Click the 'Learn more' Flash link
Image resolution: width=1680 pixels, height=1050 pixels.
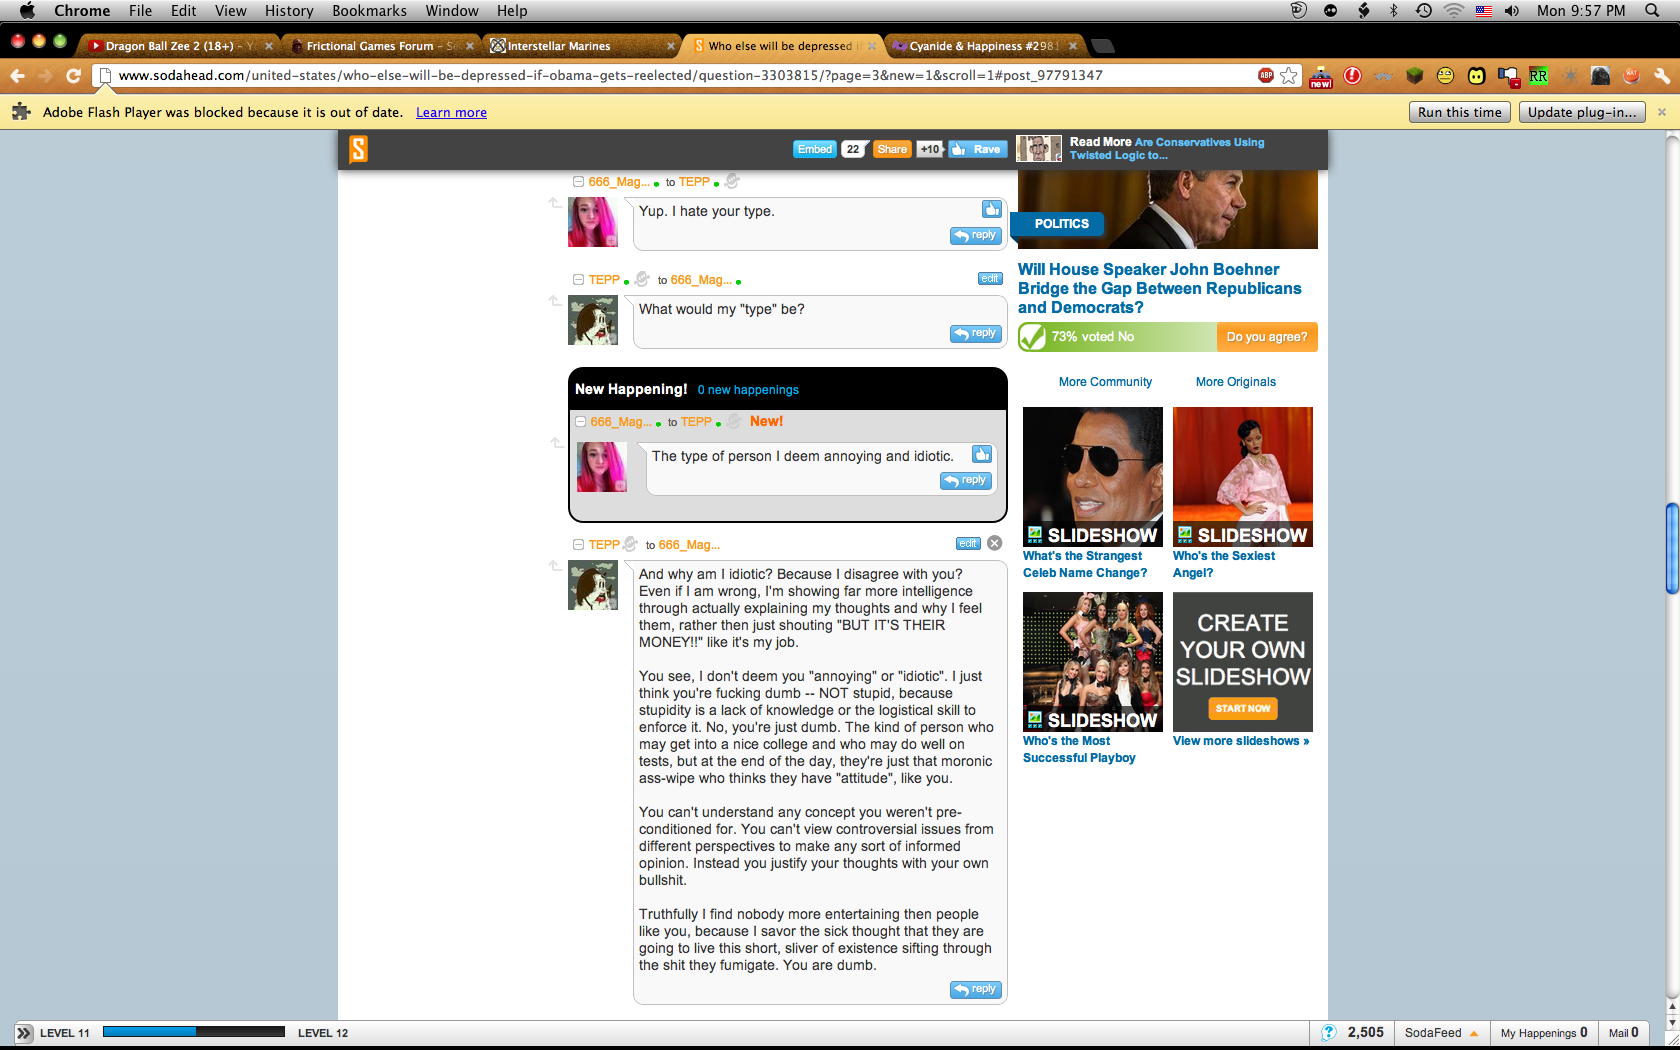(x=451, y=113)
